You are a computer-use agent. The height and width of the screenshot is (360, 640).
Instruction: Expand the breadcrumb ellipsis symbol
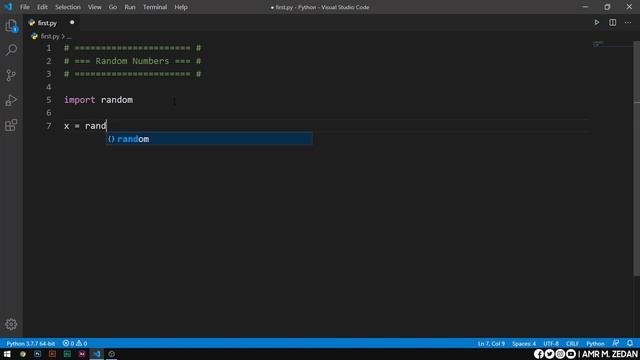(69, 36)
